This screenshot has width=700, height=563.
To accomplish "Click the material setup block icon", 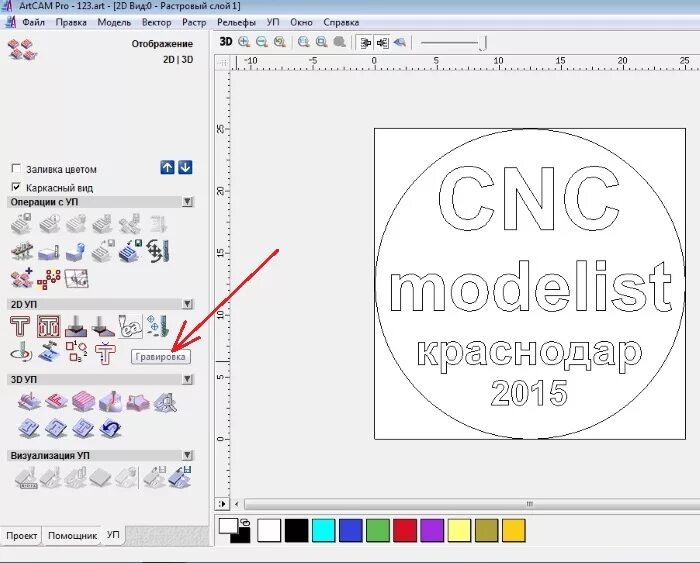I will [x=49, y=253].
